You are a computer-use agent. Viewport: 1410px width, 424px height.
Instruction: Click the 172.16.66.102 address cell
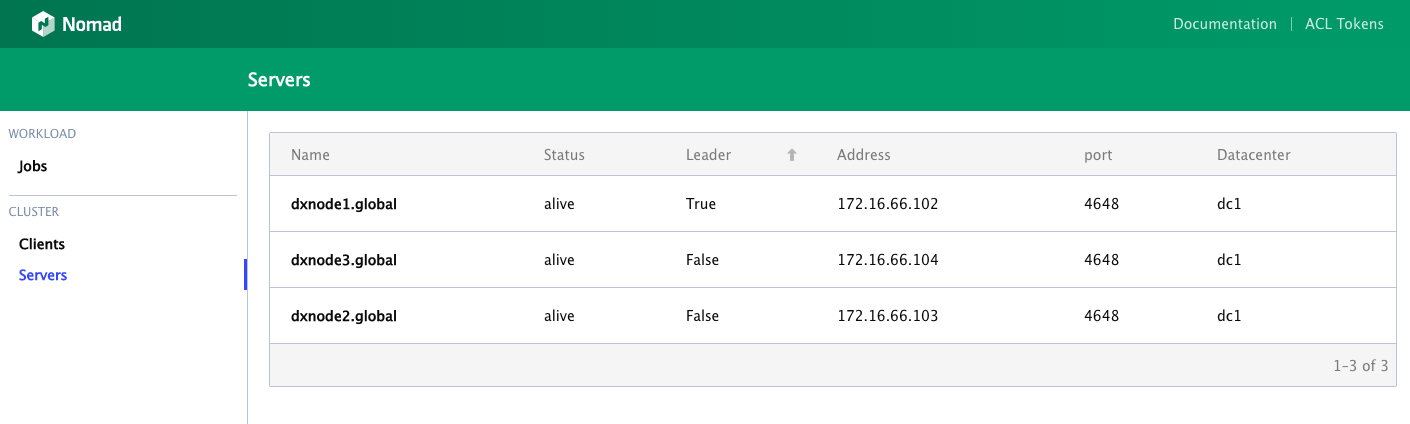point(887,204)
